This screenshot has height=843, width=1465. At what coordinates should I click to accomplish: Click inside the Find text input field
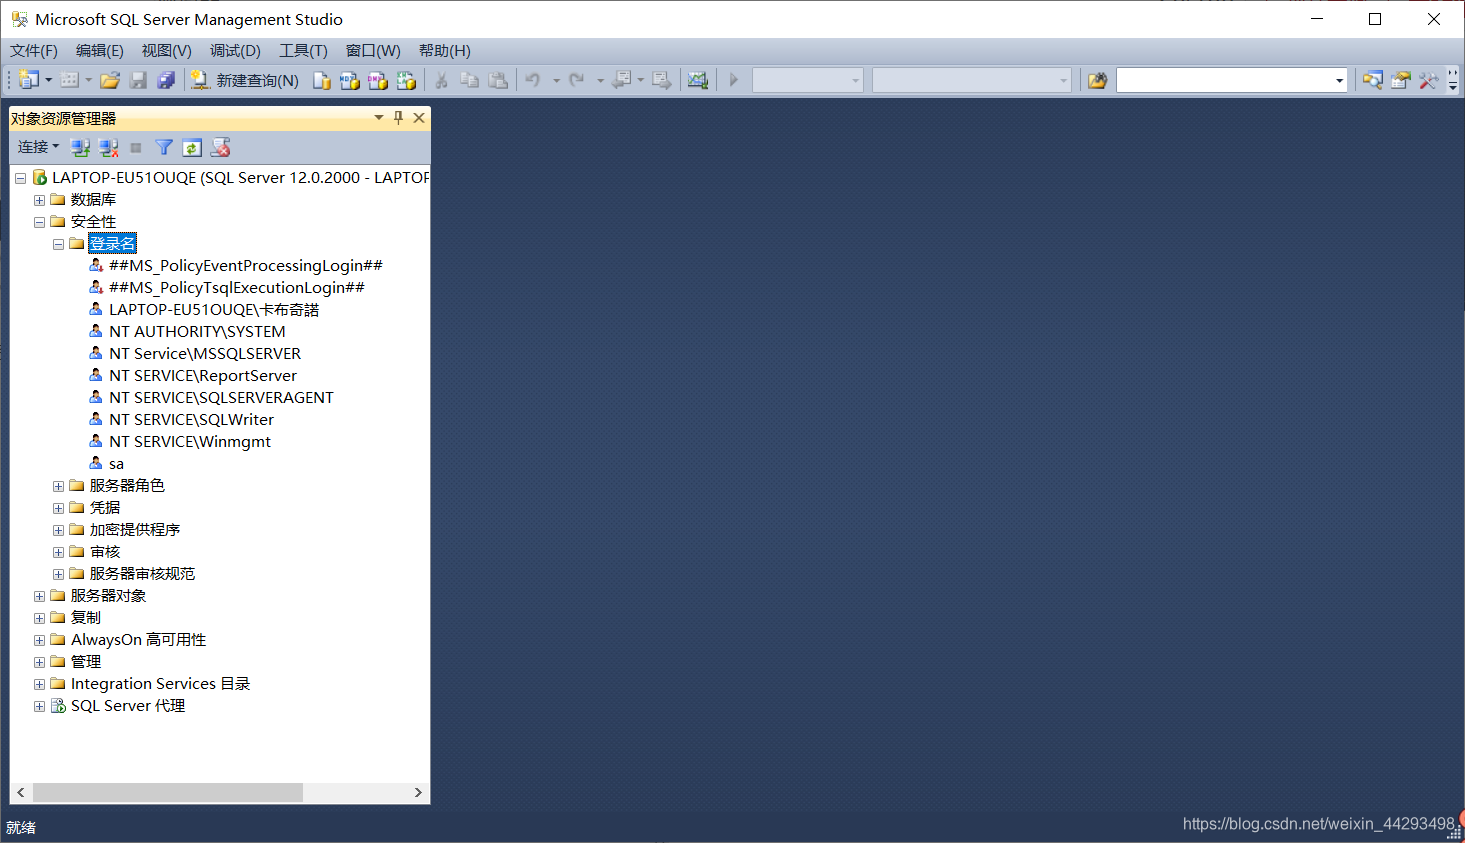pyautogui.click(x=1225, y=80)
